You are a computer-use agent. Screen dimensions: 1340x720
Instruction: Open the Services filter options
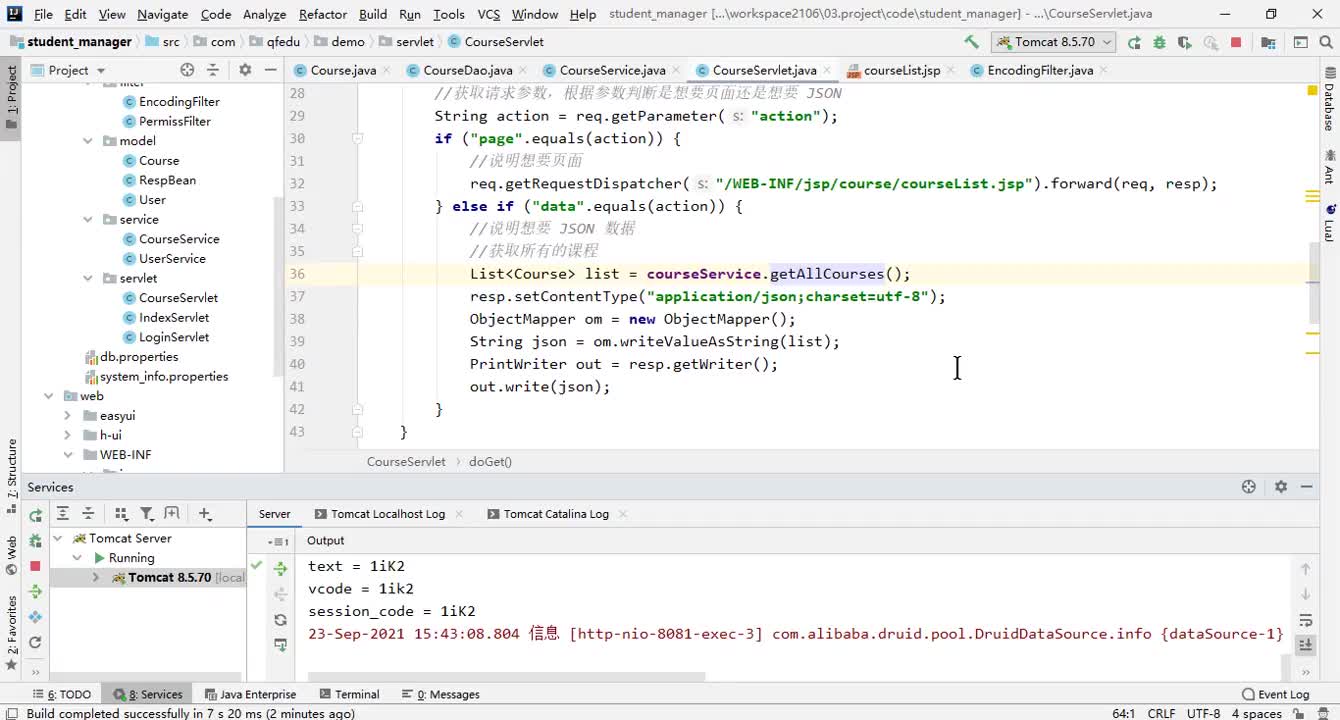[146, 513]
